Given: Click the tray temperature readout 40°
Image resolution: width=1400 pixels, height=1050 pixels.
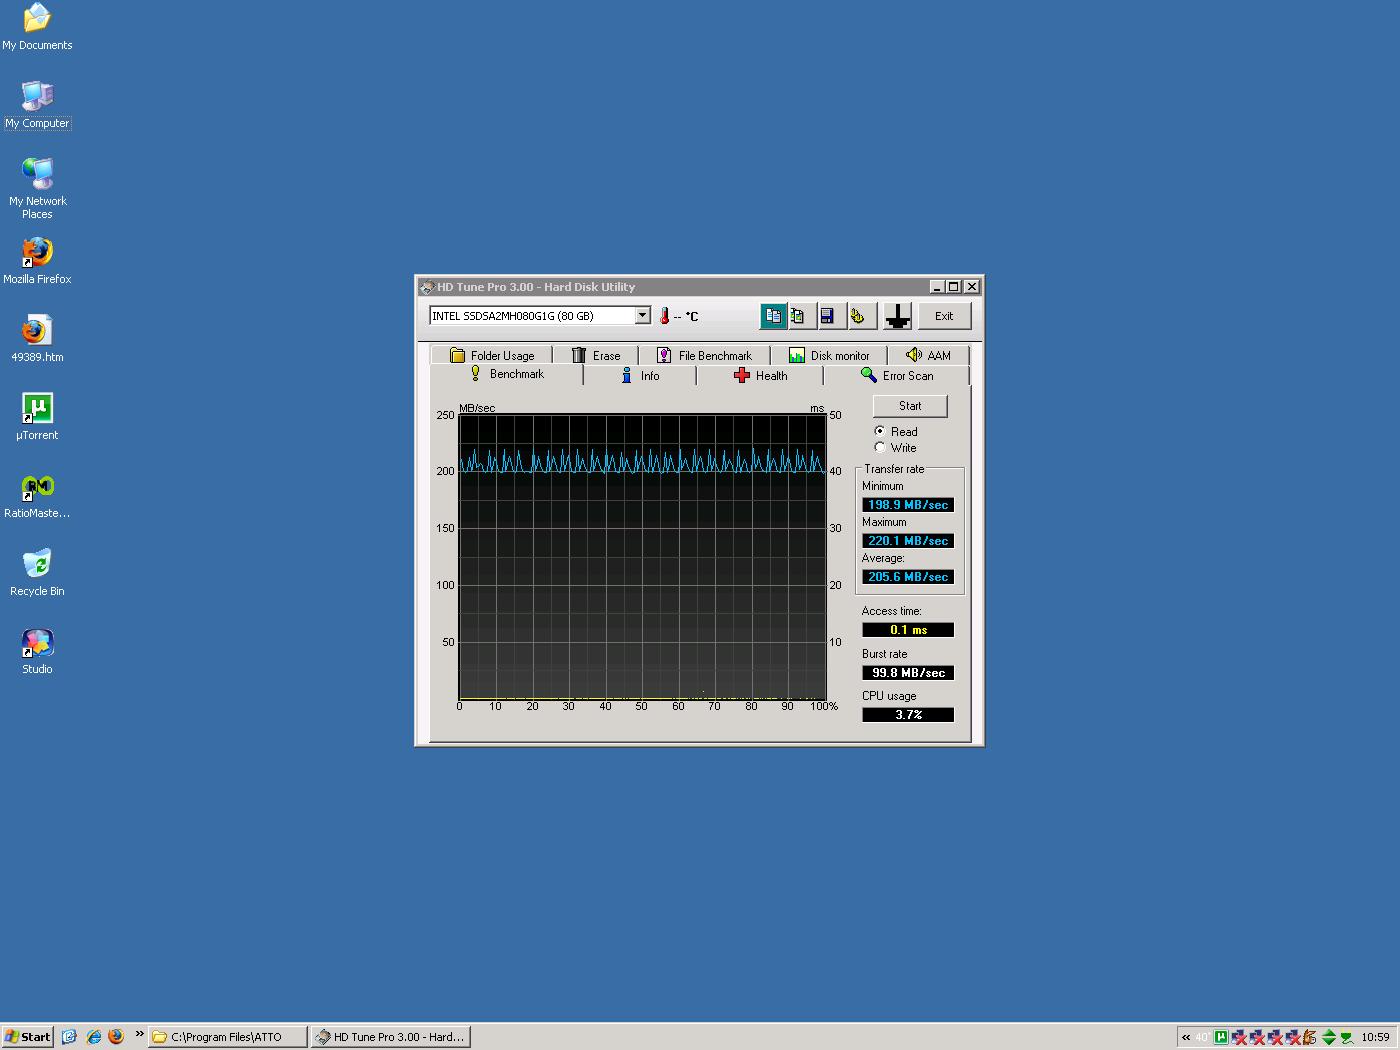Looking at the screenshot, I should (1203, 1037).
